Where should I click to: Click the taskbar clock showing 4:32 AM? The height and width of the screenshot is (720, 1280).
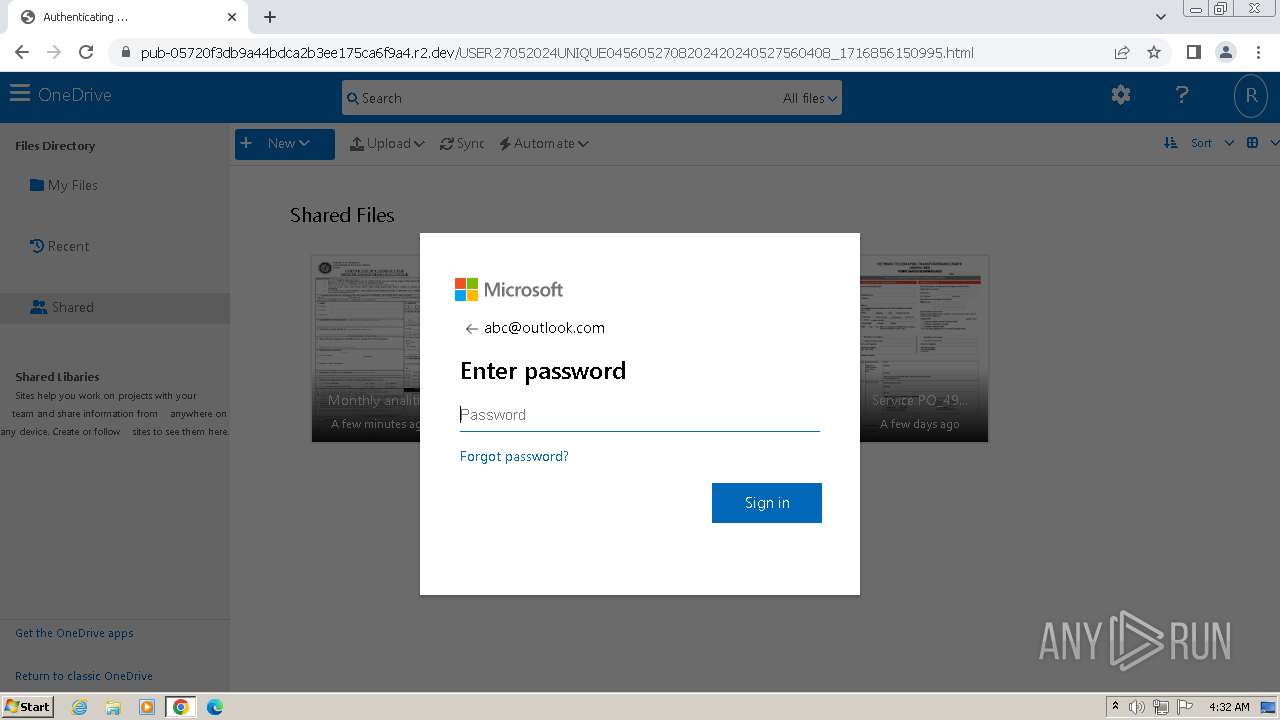(x=1229, y=707)
